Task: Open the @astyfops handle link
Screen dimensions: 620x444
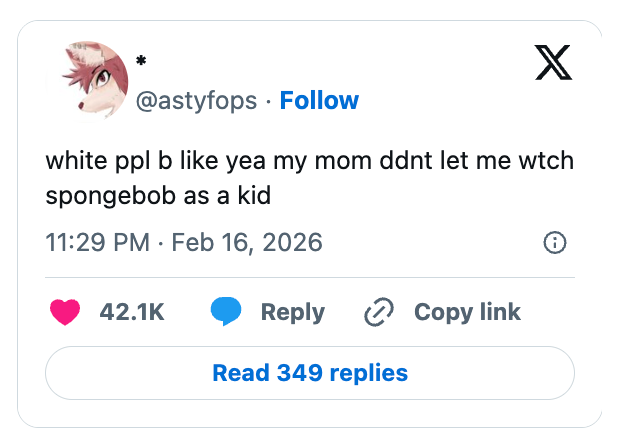Action: coord(198,100)
